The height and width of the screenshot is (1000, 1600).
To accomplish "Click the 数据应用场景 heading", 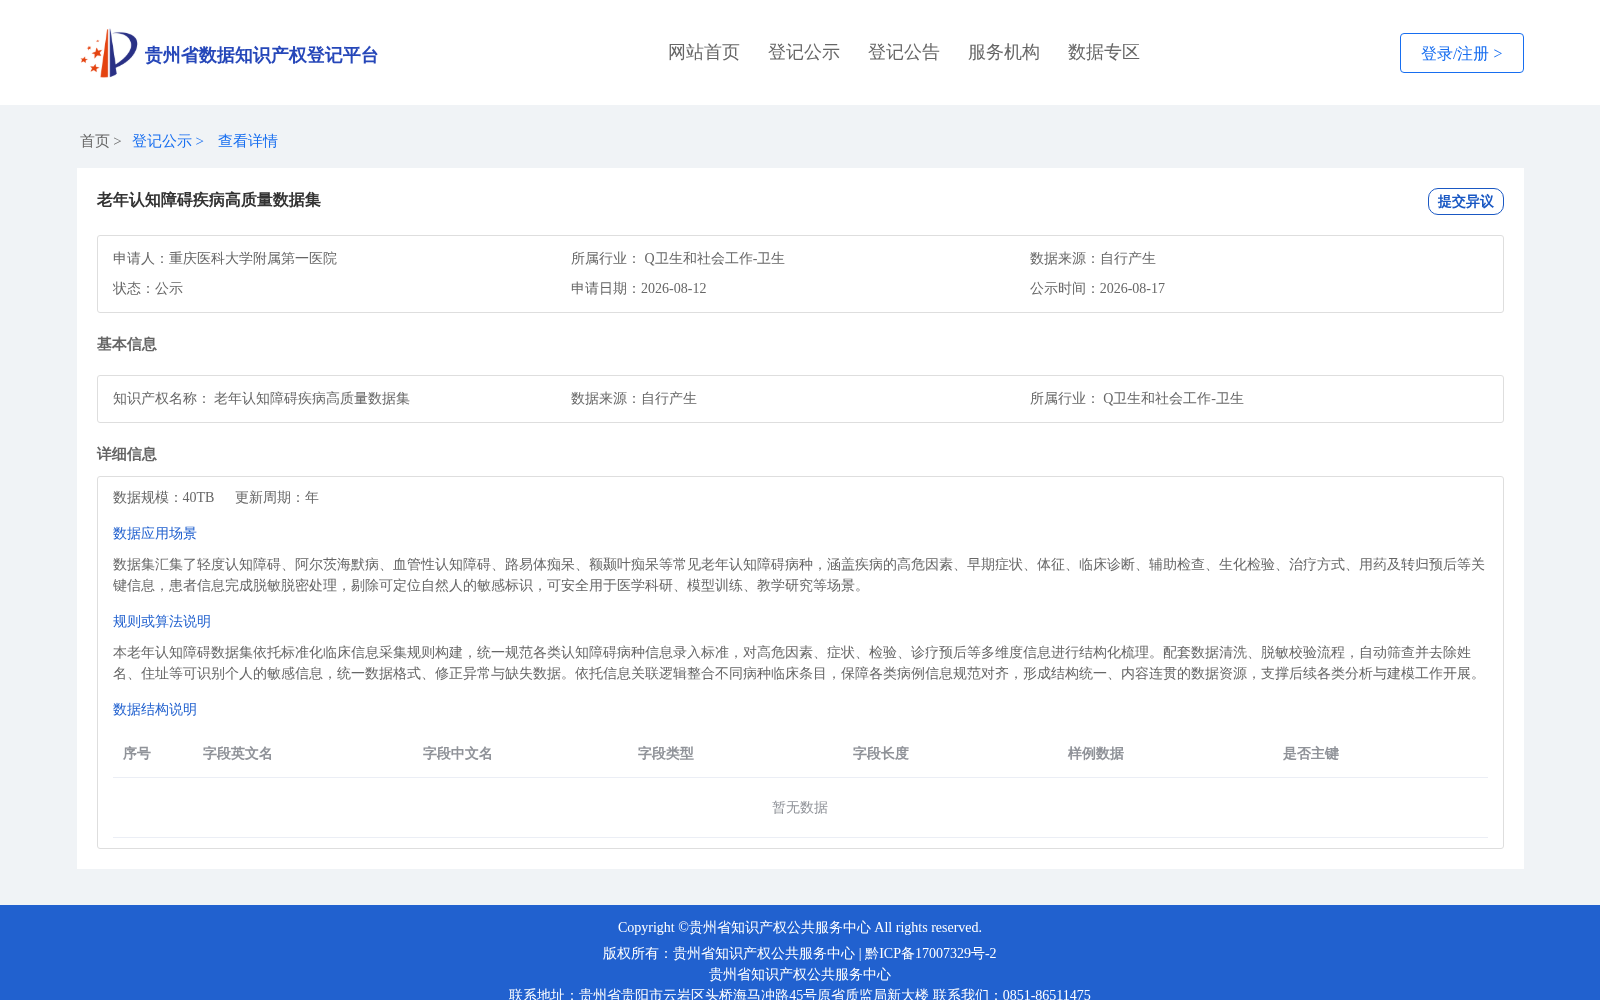I will pos(155,533).
